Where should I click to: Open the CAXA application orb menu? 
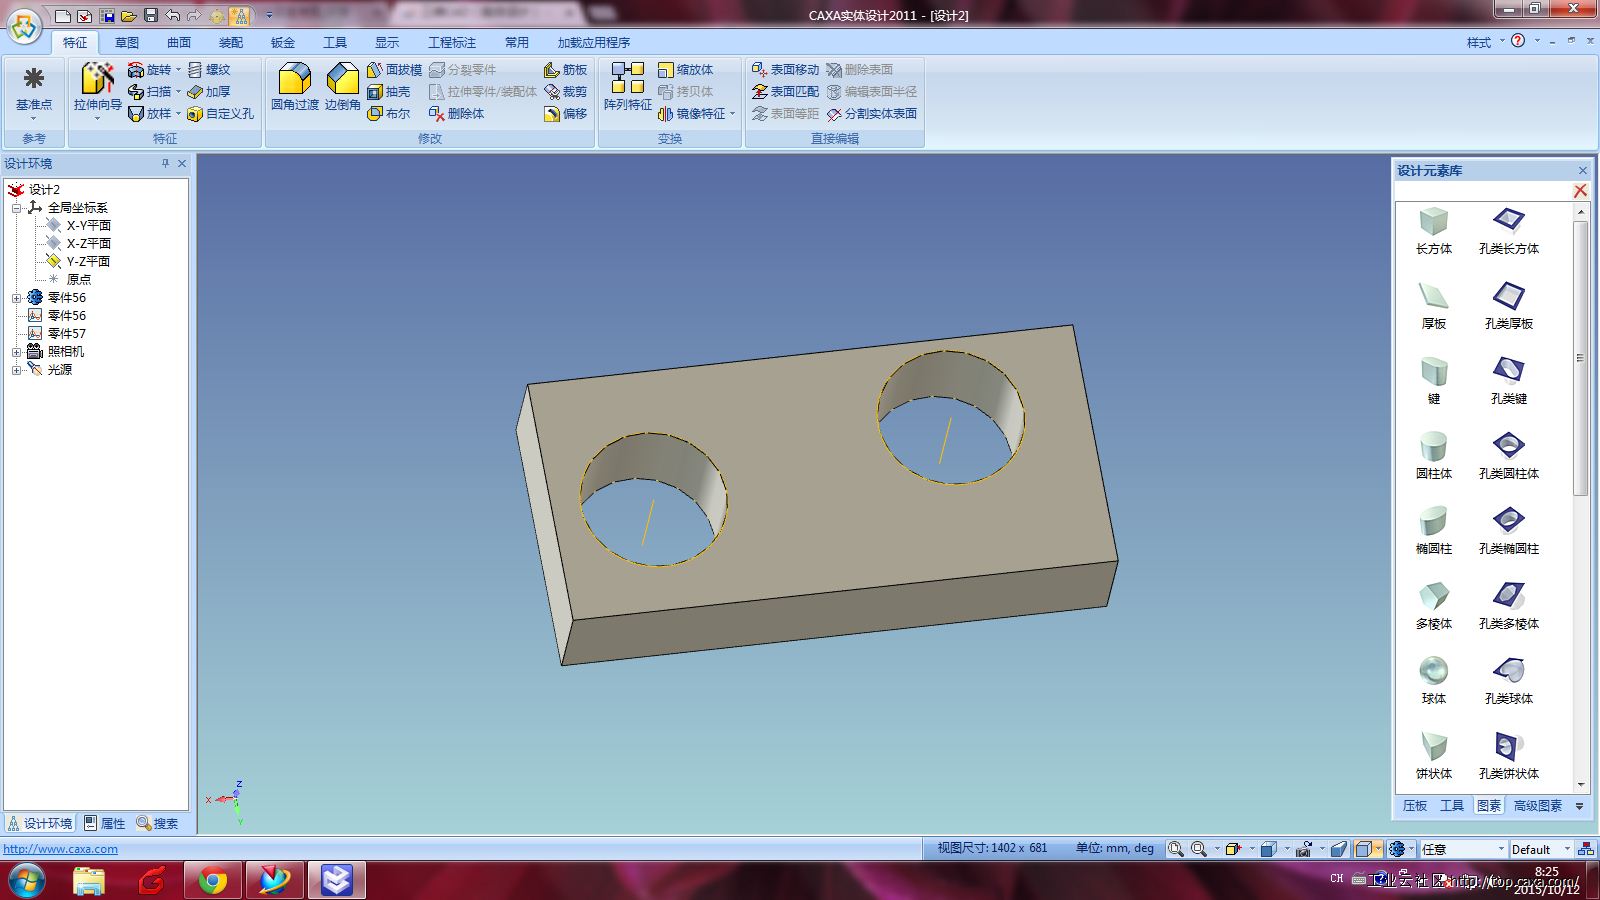coord(24,27)
